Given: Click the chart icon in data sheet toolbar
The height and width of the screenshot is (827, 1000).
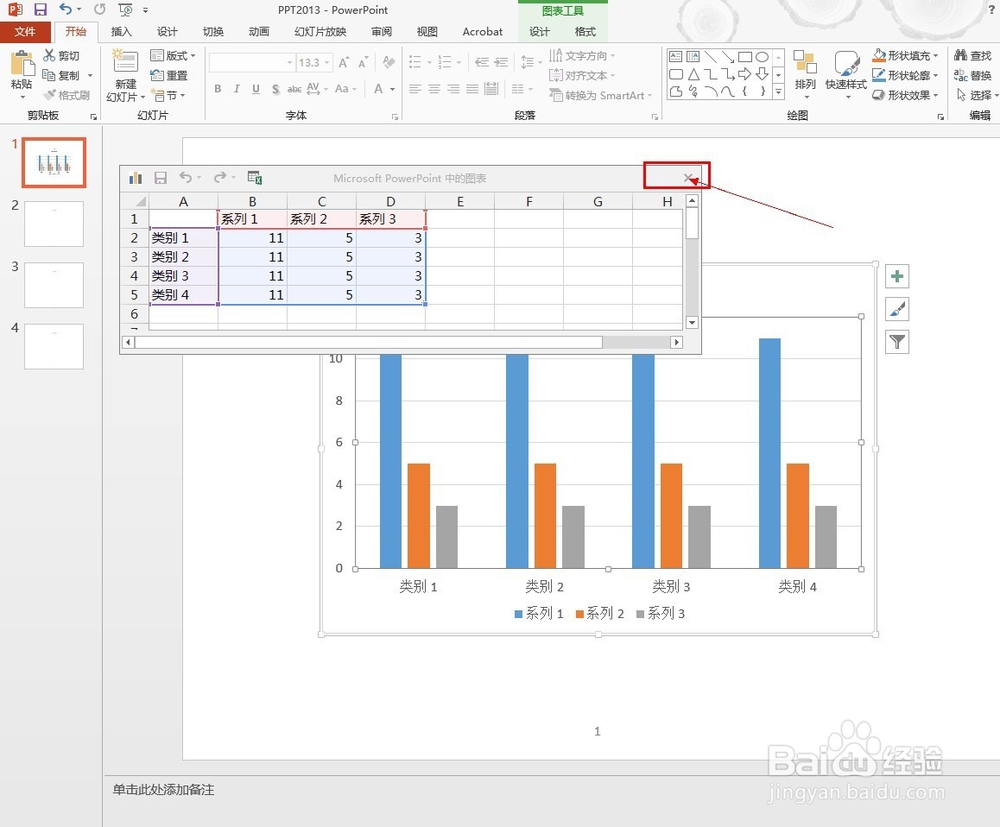Looking at the screenshot, I should (x=135, y=178).
